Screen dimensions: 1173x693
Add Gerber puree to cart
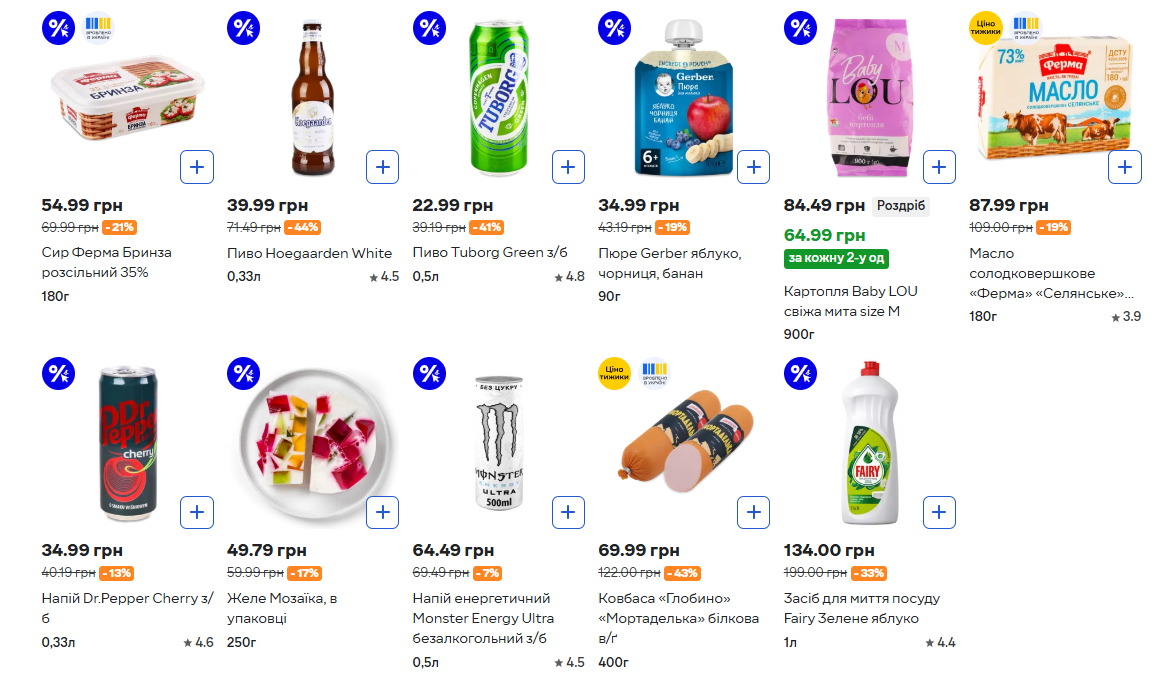click(x=753, y=167)
